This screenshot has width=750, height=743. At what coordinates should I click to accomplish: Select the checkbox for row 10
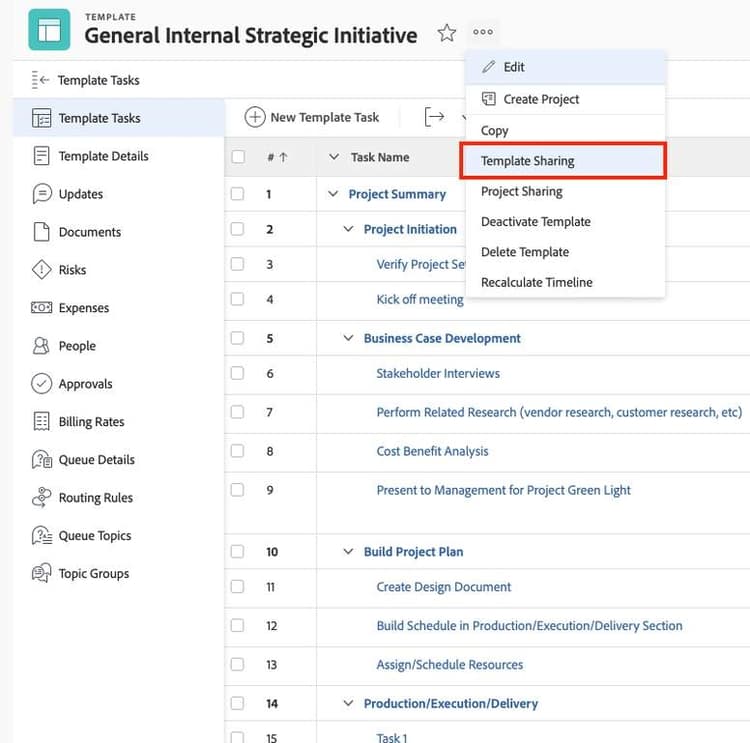238,551
